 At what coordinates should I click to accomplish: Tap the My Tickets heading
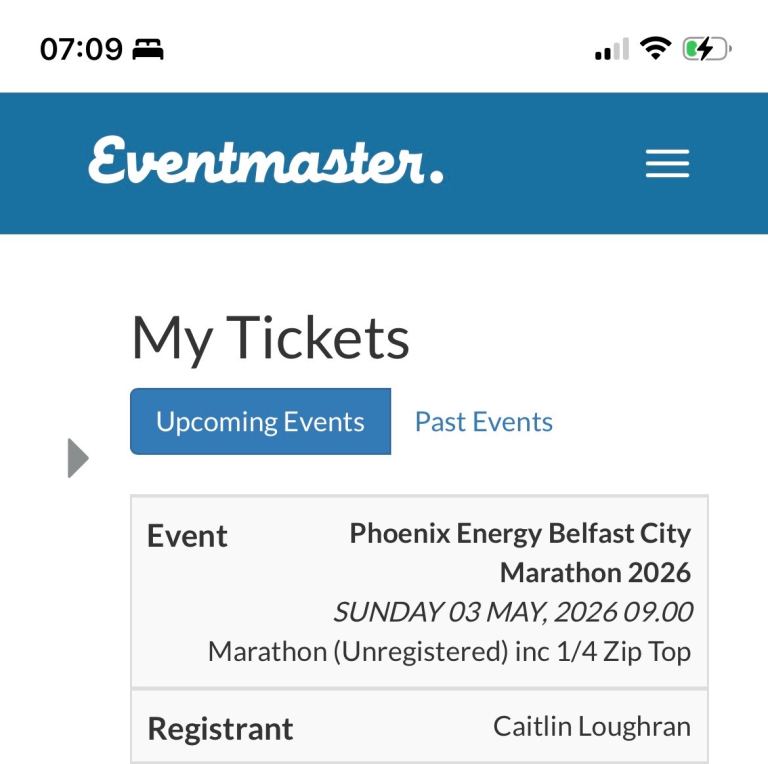[x=270, y=338]
